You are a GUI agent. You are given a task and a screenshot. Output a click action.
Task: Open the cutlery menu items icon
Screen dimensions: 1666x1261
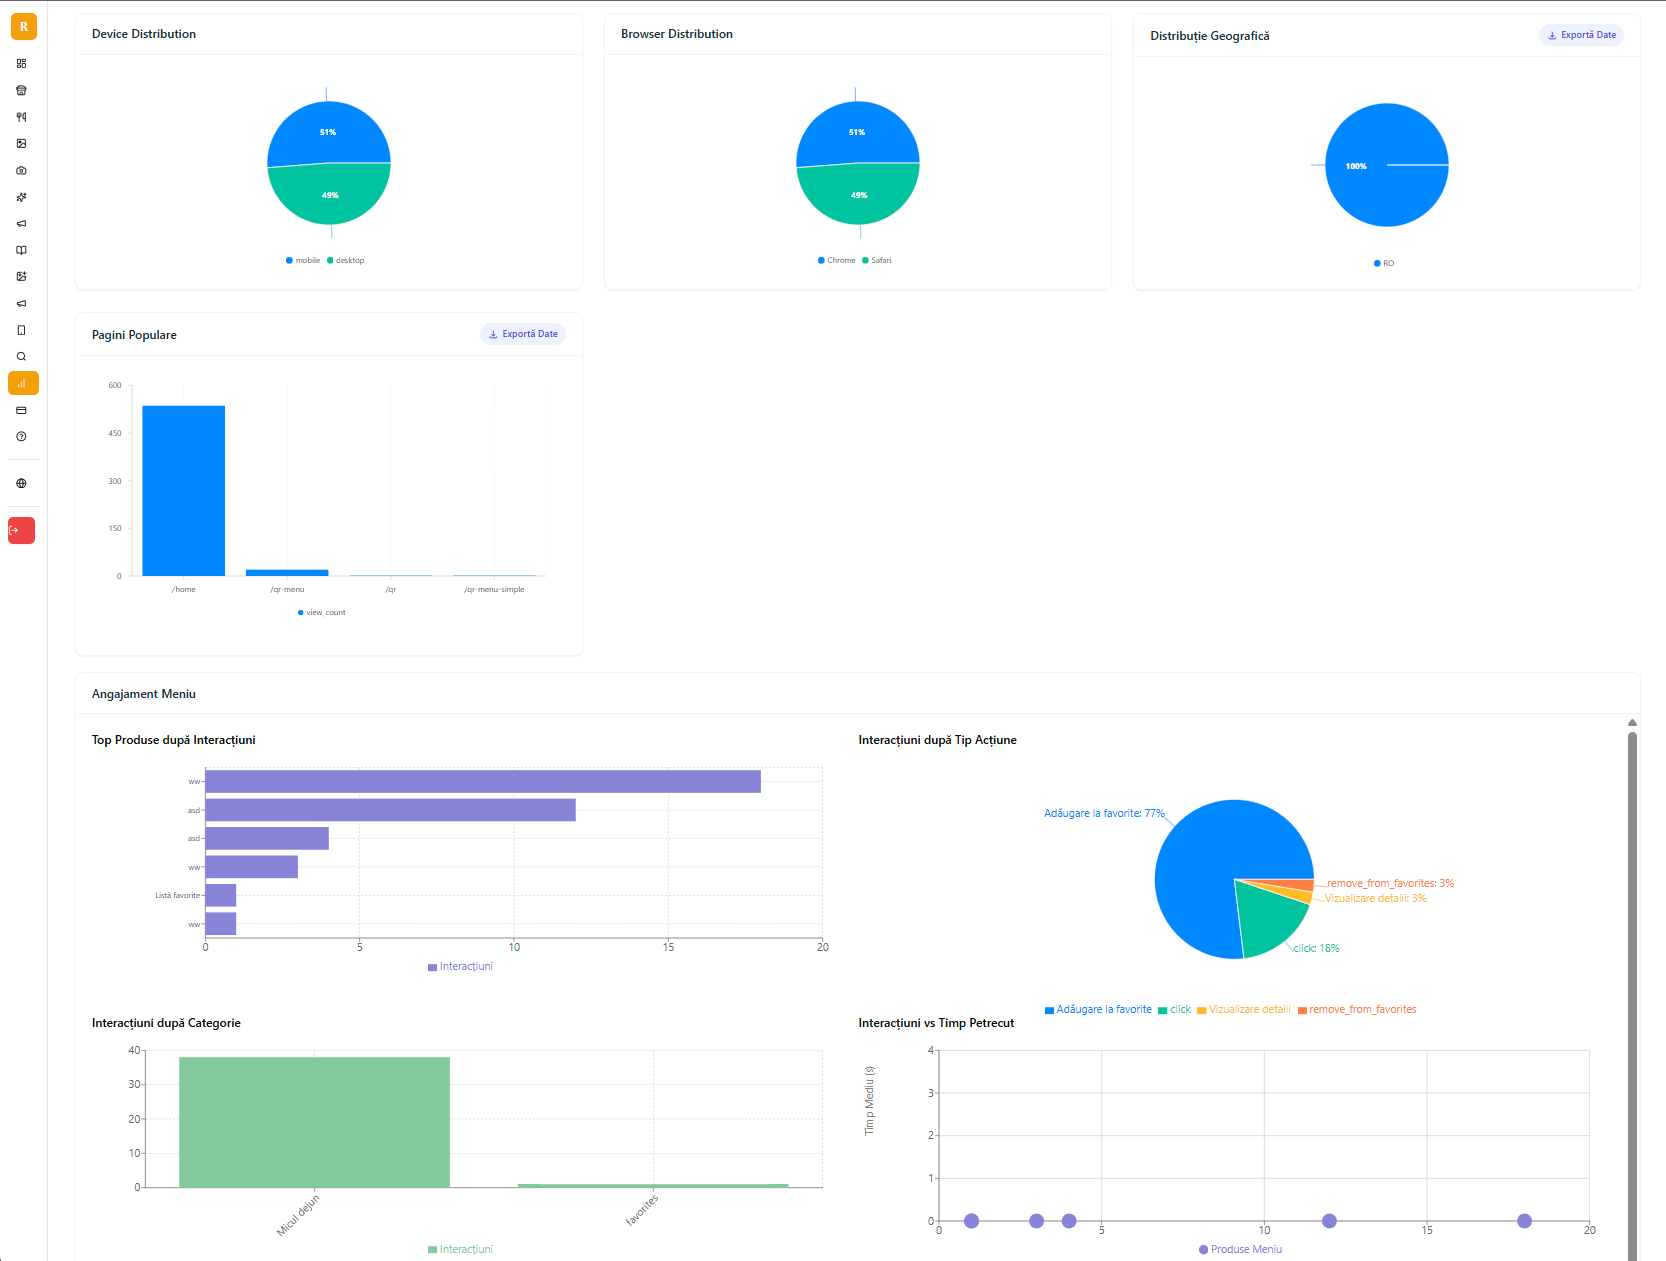pyautogui.click(x=21, y=117)
